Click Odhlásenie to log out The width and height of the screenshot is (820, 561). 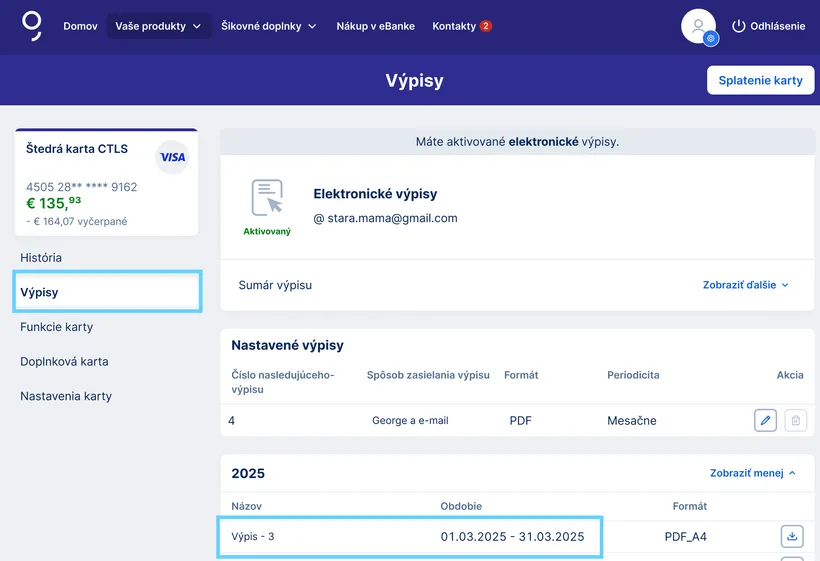pyautogui.click(x=778, y=26)
